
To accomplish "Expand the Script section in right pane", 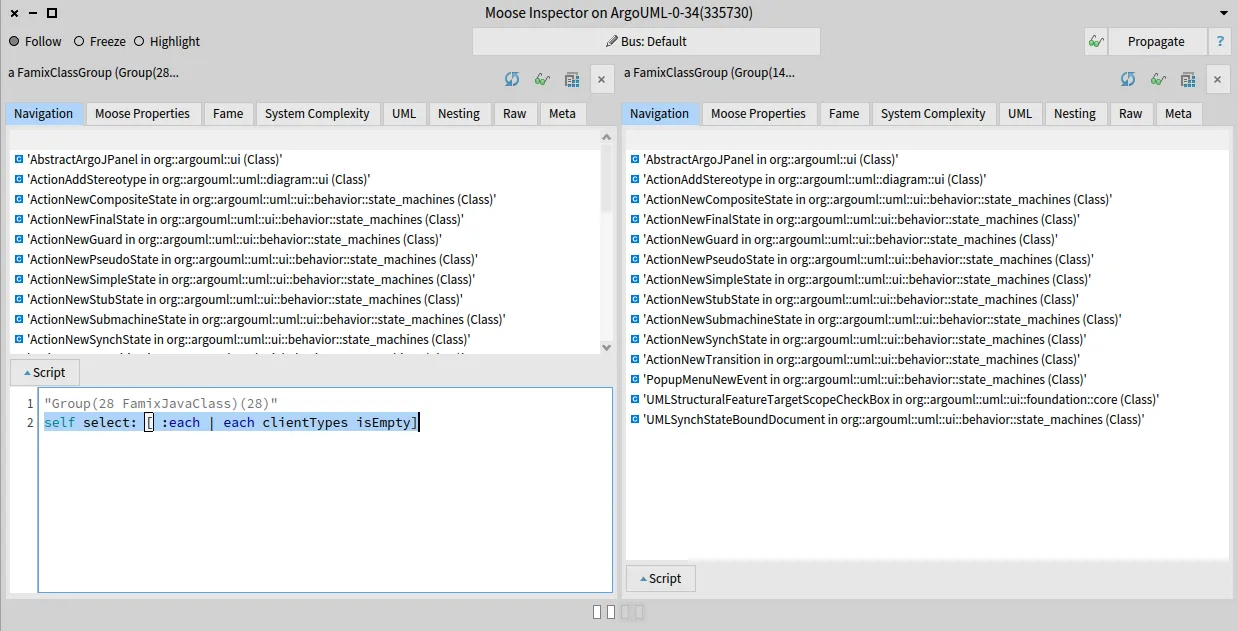I will (x=661, y=578).
